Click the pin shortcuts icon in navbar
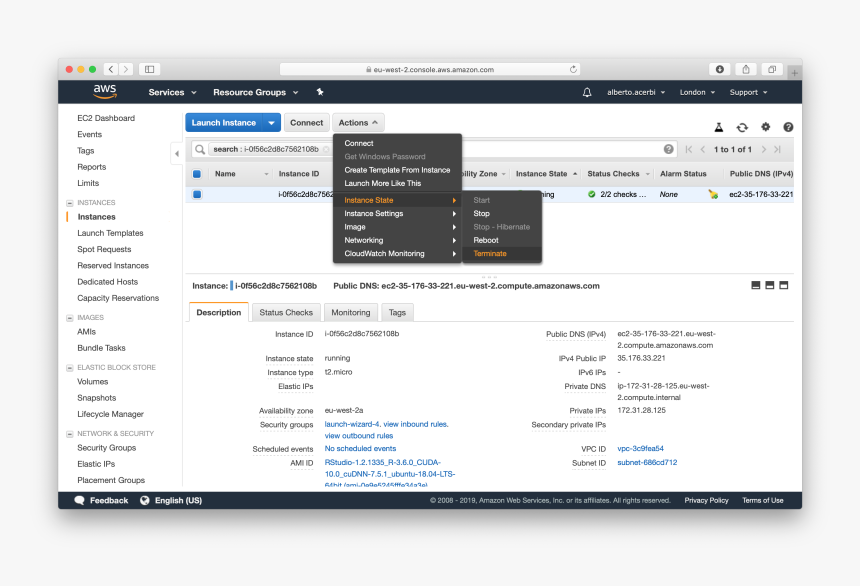Screen dimensions: 860x586 click(x=320, y=92)
